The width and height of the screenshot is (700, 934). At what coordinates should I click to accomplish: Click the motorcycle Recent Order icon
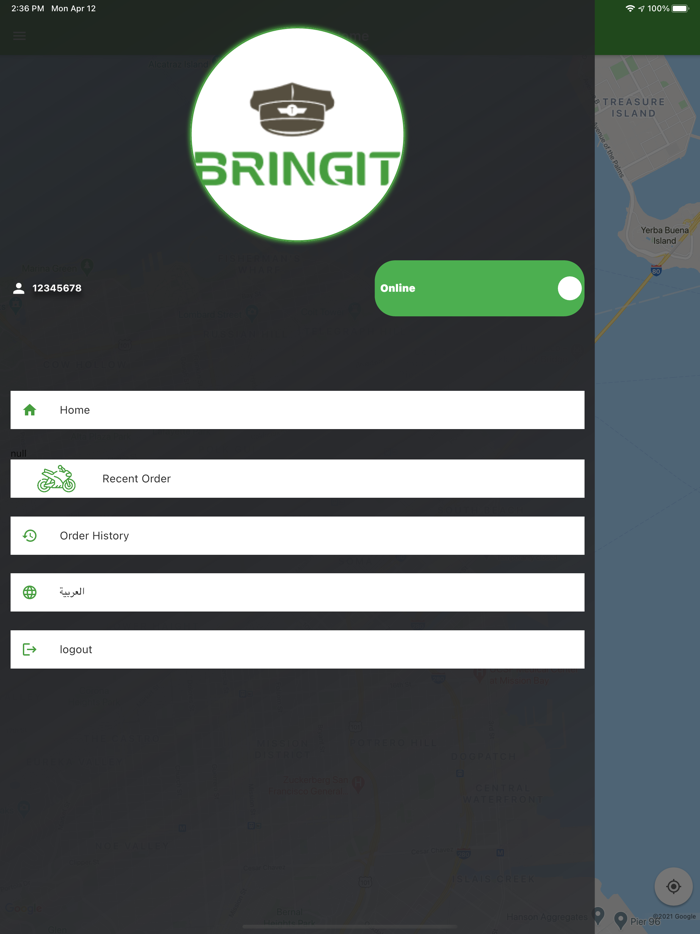(x=57, y=479)
